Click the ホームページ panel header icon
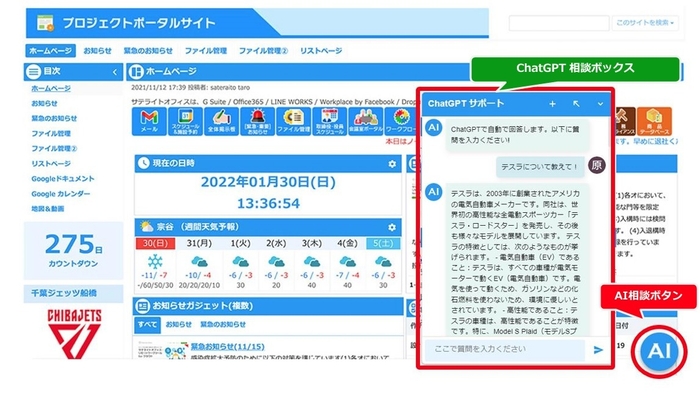700x397 pixels. [136, 71]
